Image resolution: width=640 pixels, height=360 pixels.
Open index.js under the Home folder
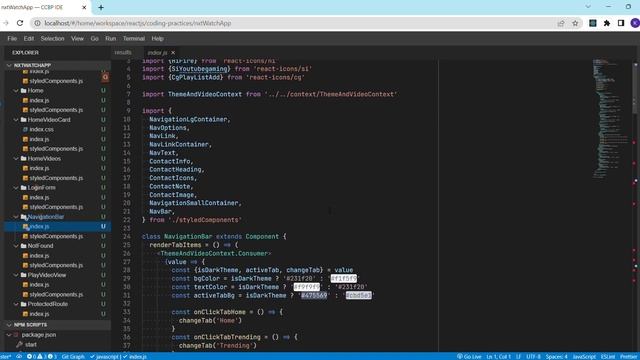point(39,100)
